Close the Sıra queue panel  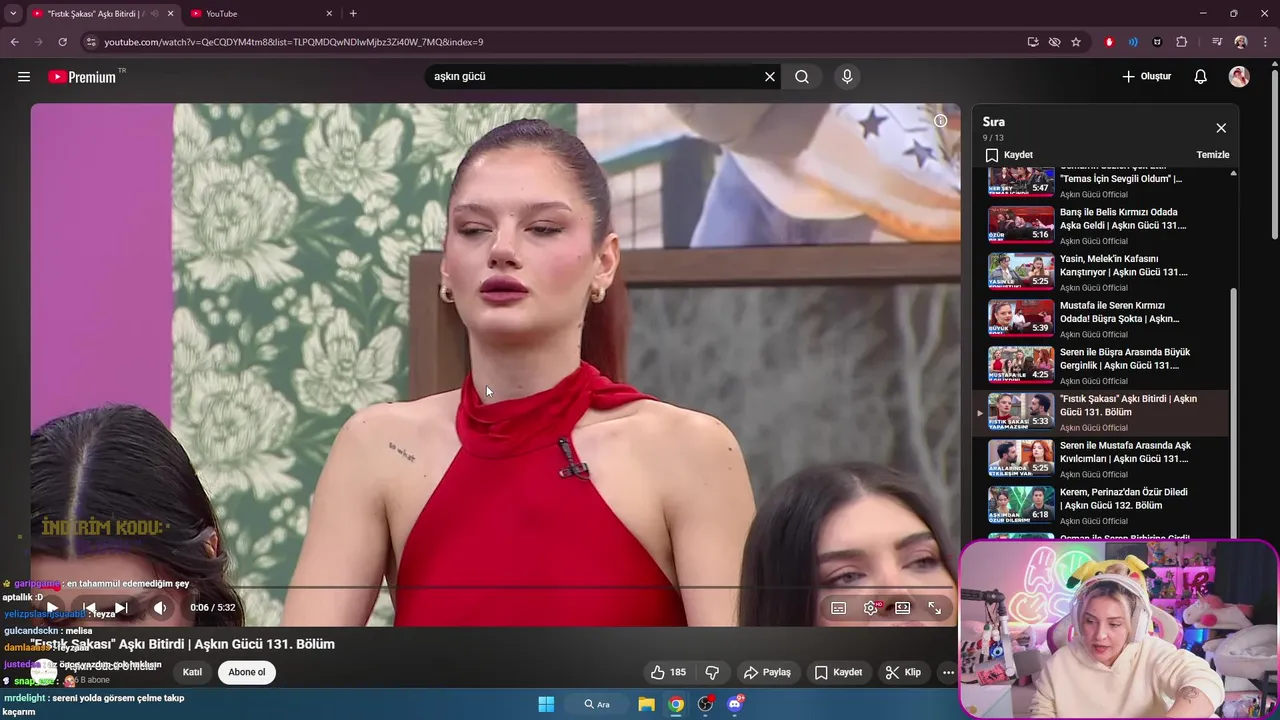1221,128
